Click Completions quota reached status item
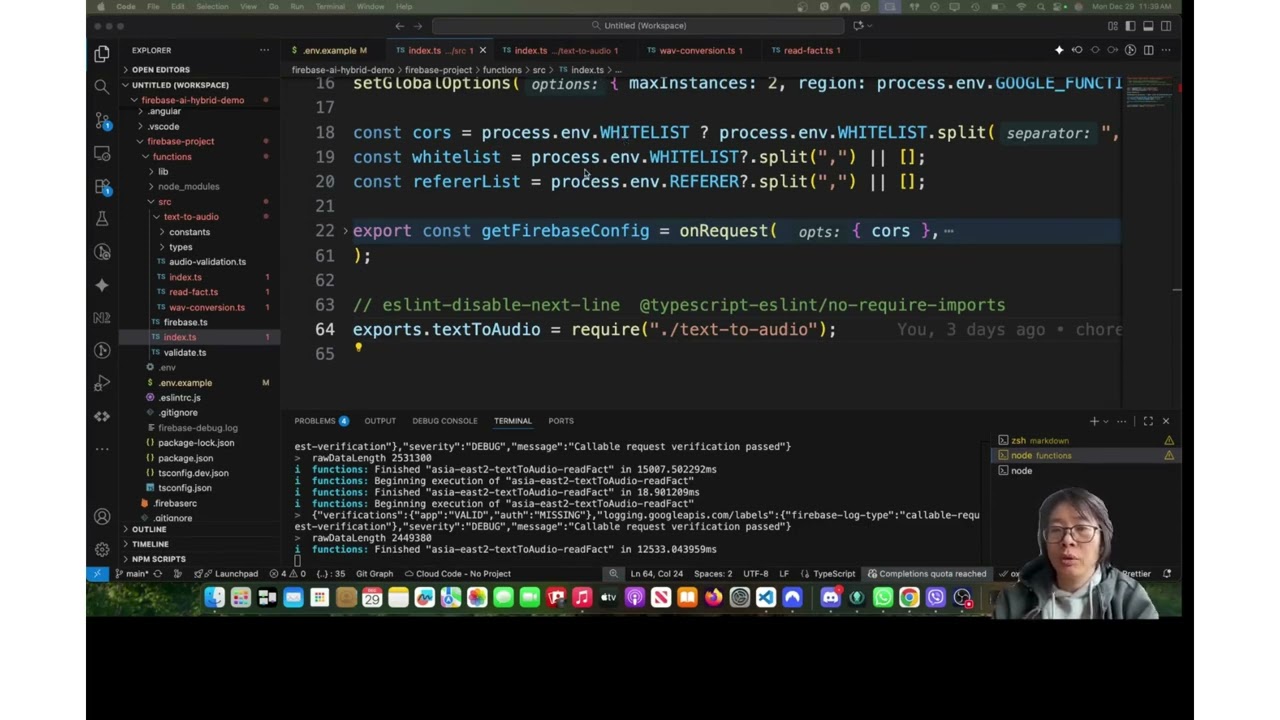1280x720 pixels. point(926,574)
